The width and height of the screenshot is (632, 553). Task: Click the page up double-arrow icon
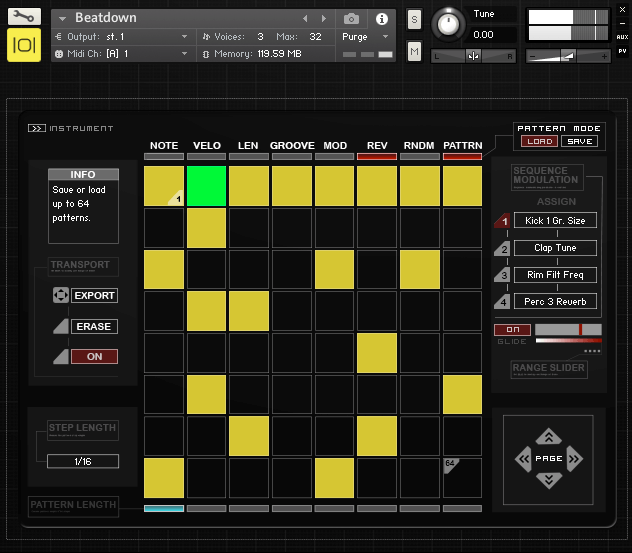pyautogui.click(x=548, y=436)
